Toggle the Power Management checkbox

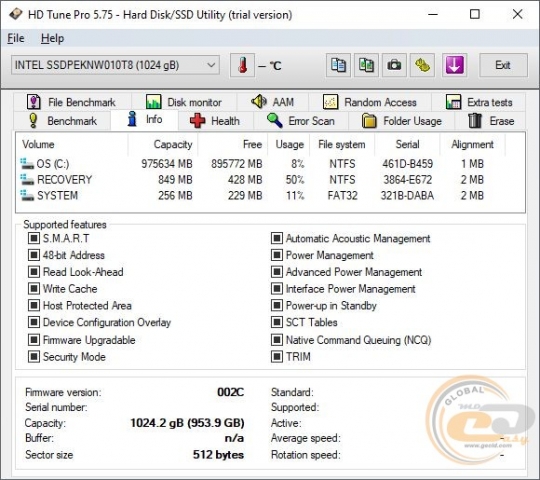click(277, 255)
